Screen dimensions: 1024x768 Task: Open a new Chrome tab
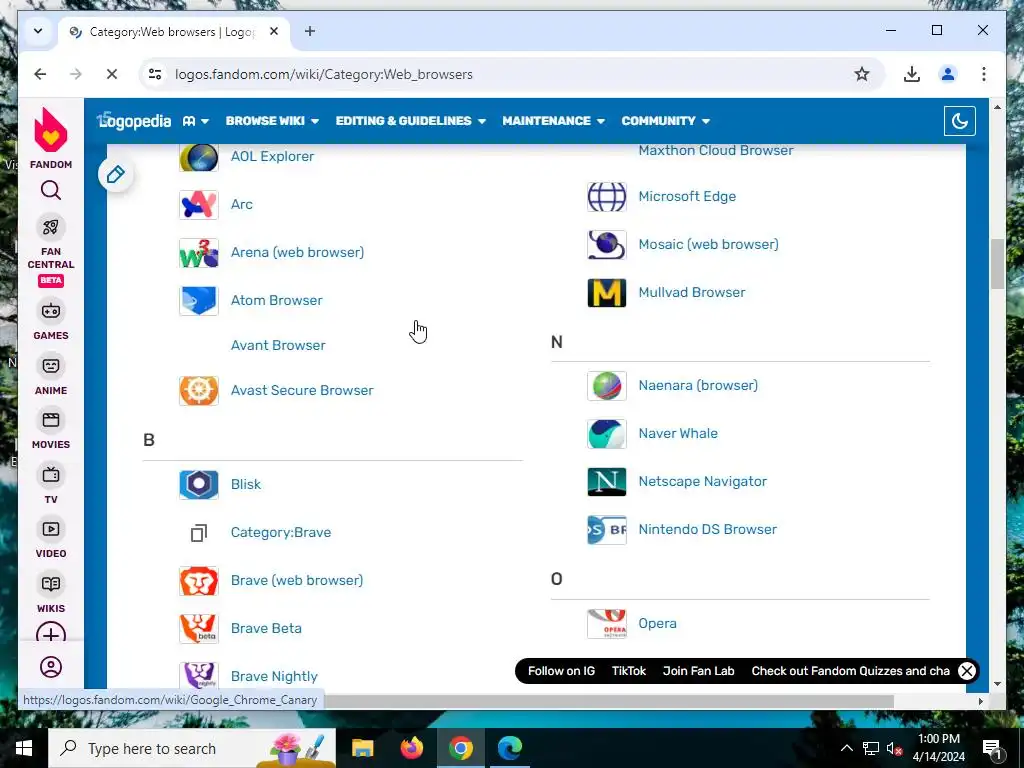[x=310, y=31]
